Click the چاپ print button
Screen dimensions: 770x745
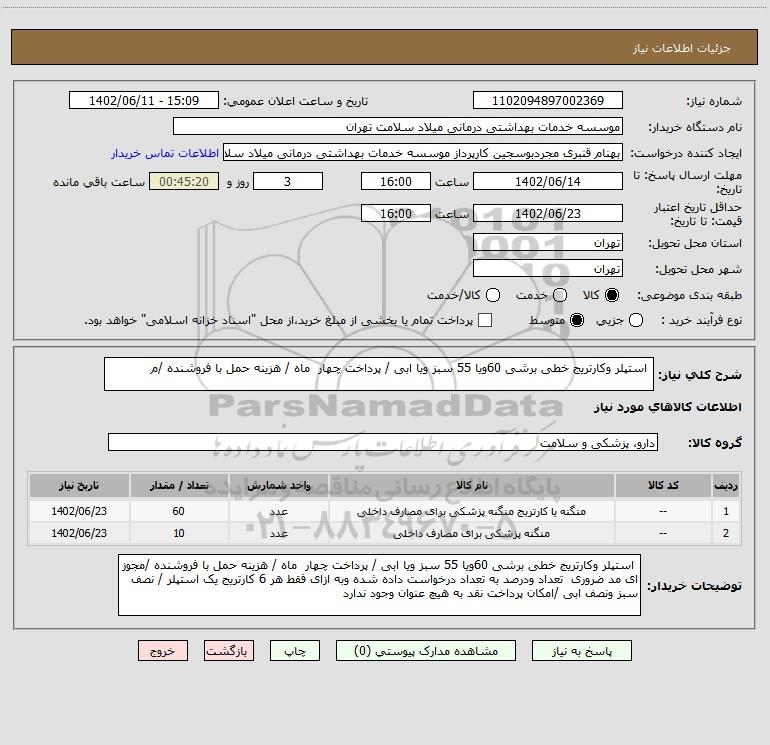[x=295, y=651]
